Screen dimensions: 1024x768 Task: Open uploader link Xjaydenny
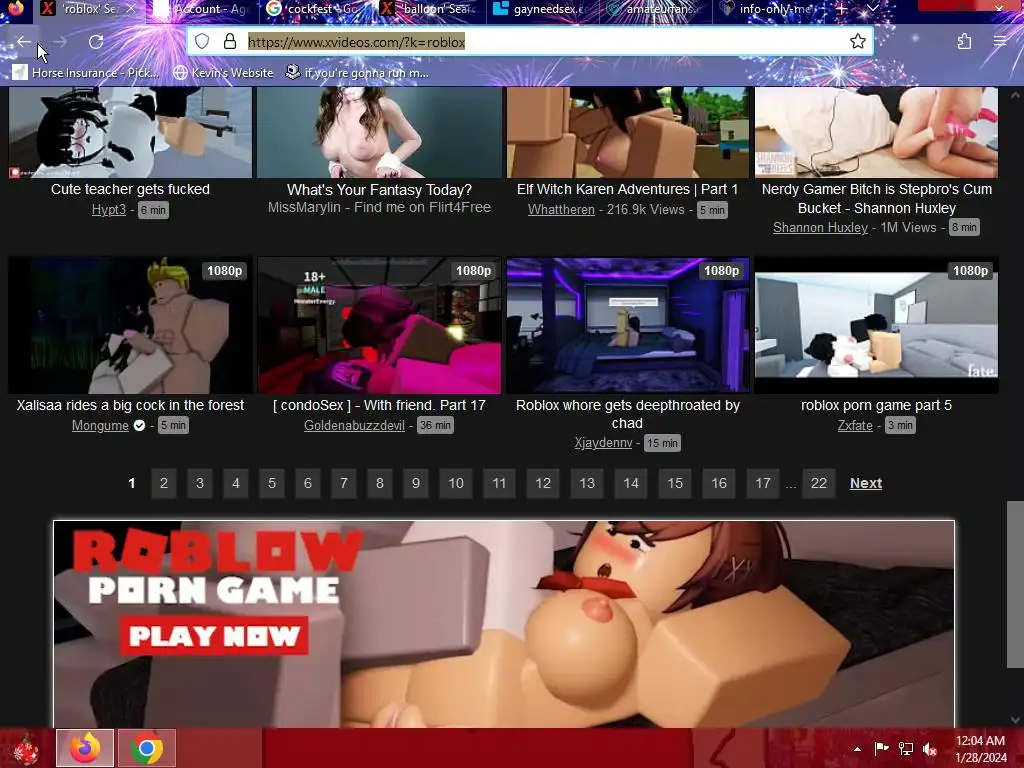603,443
